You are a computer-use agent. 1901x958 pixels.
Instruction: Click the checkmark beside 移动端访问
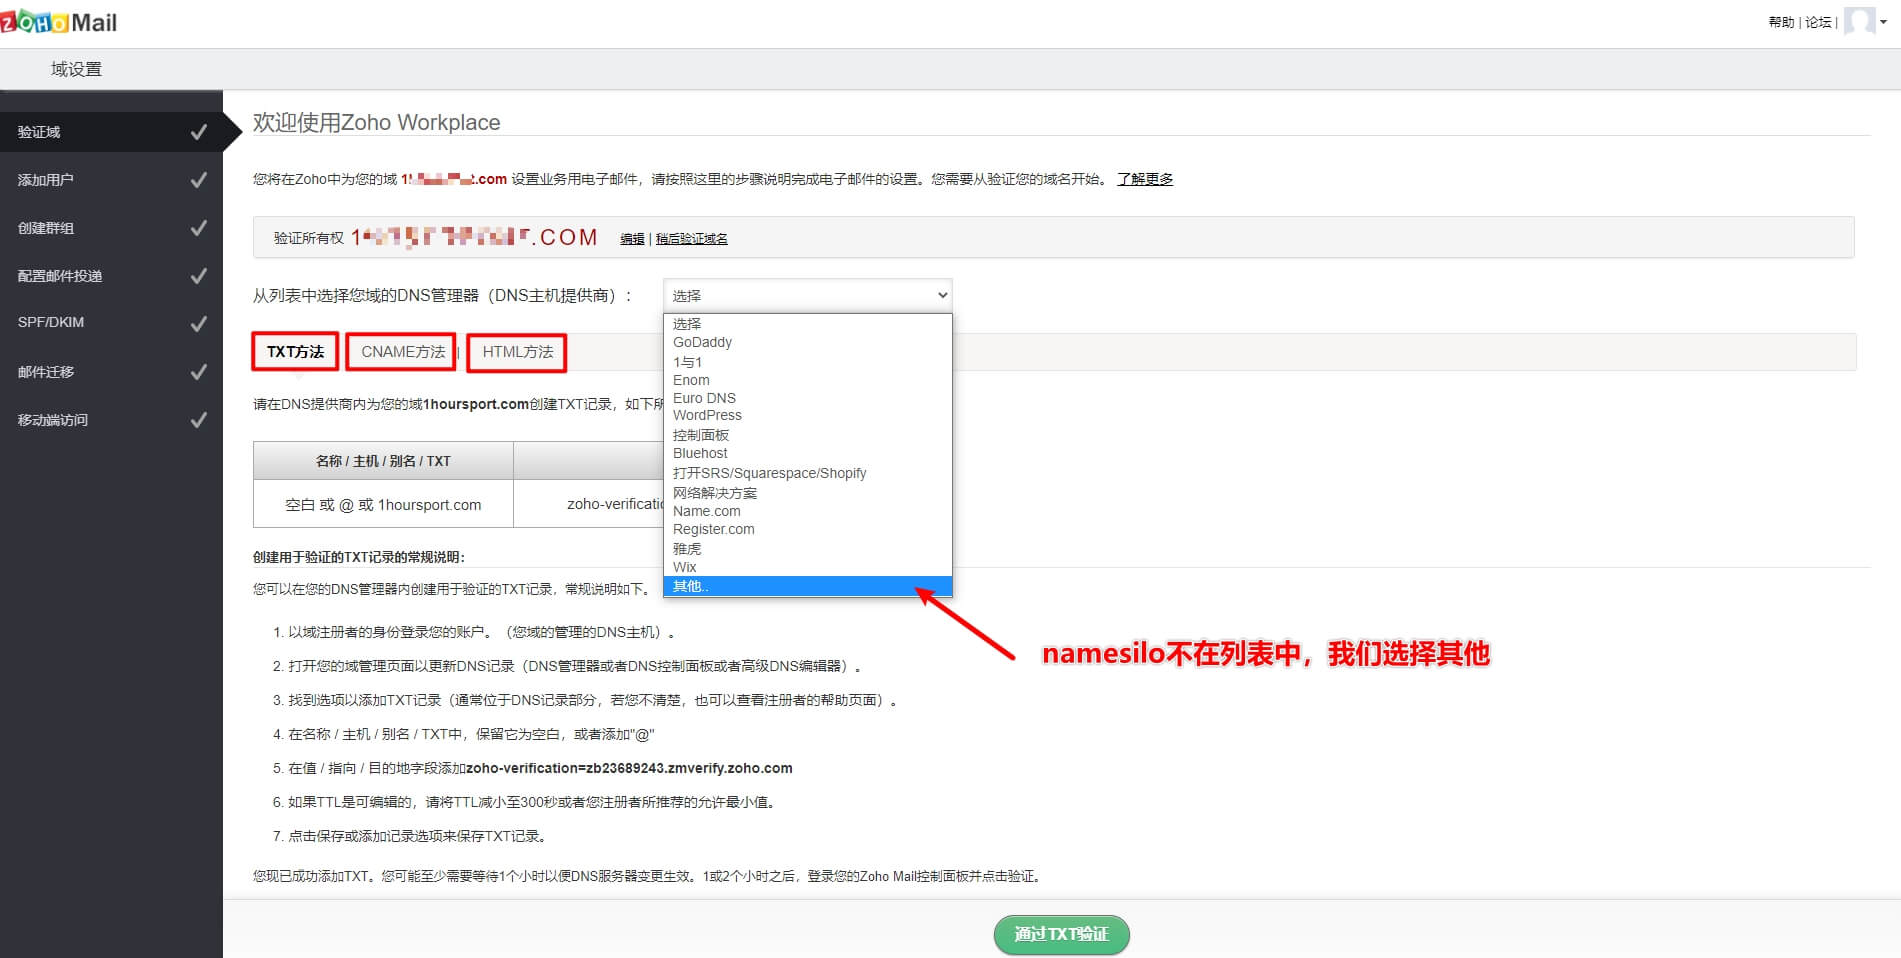[x=200, y=419]
